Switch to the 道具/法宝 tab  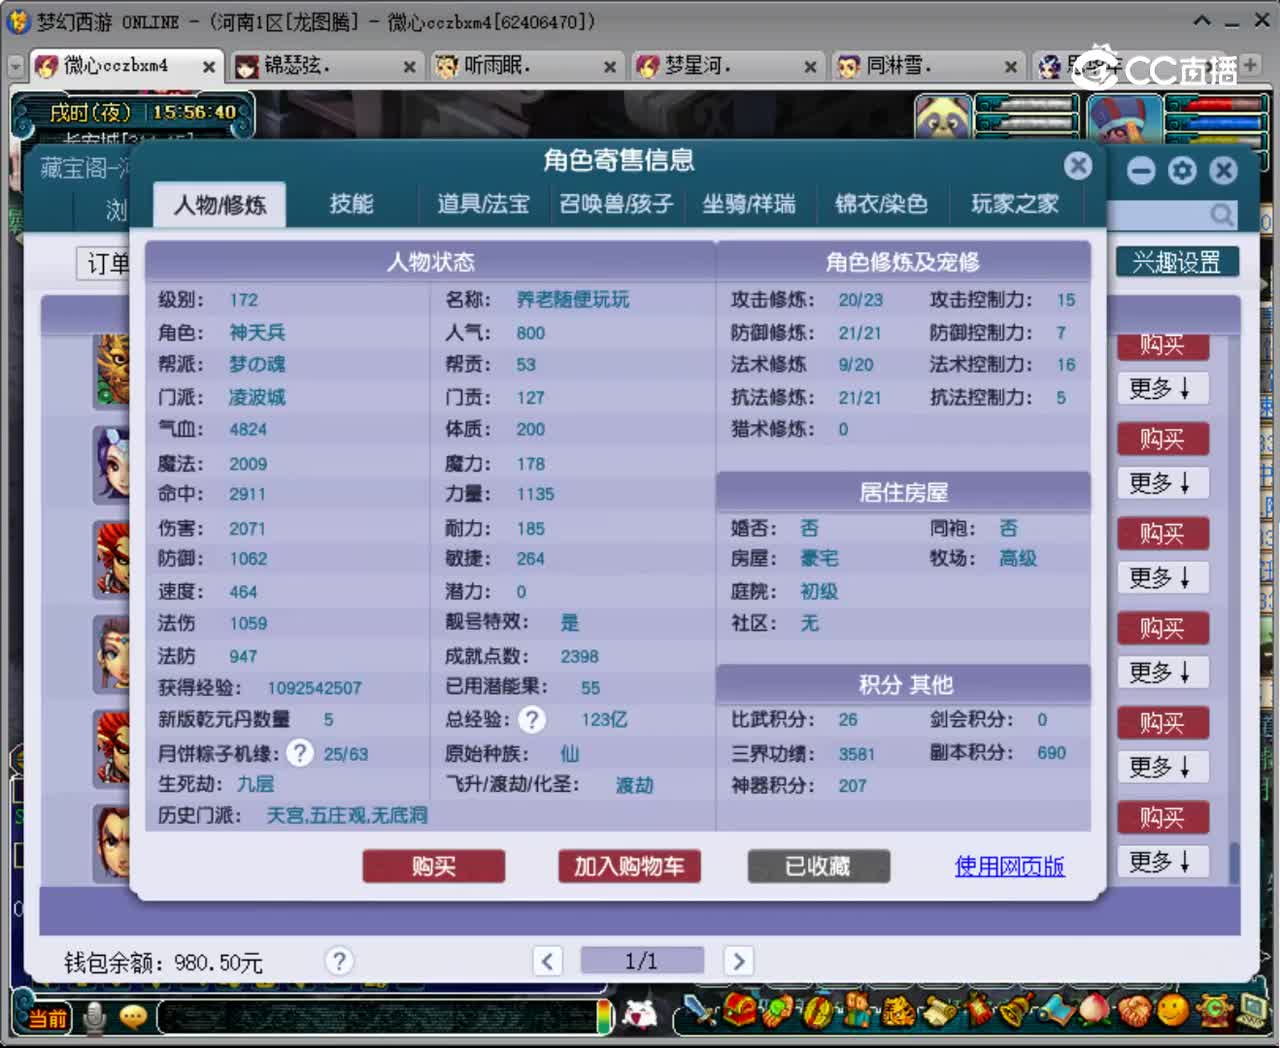pos(483,204)
